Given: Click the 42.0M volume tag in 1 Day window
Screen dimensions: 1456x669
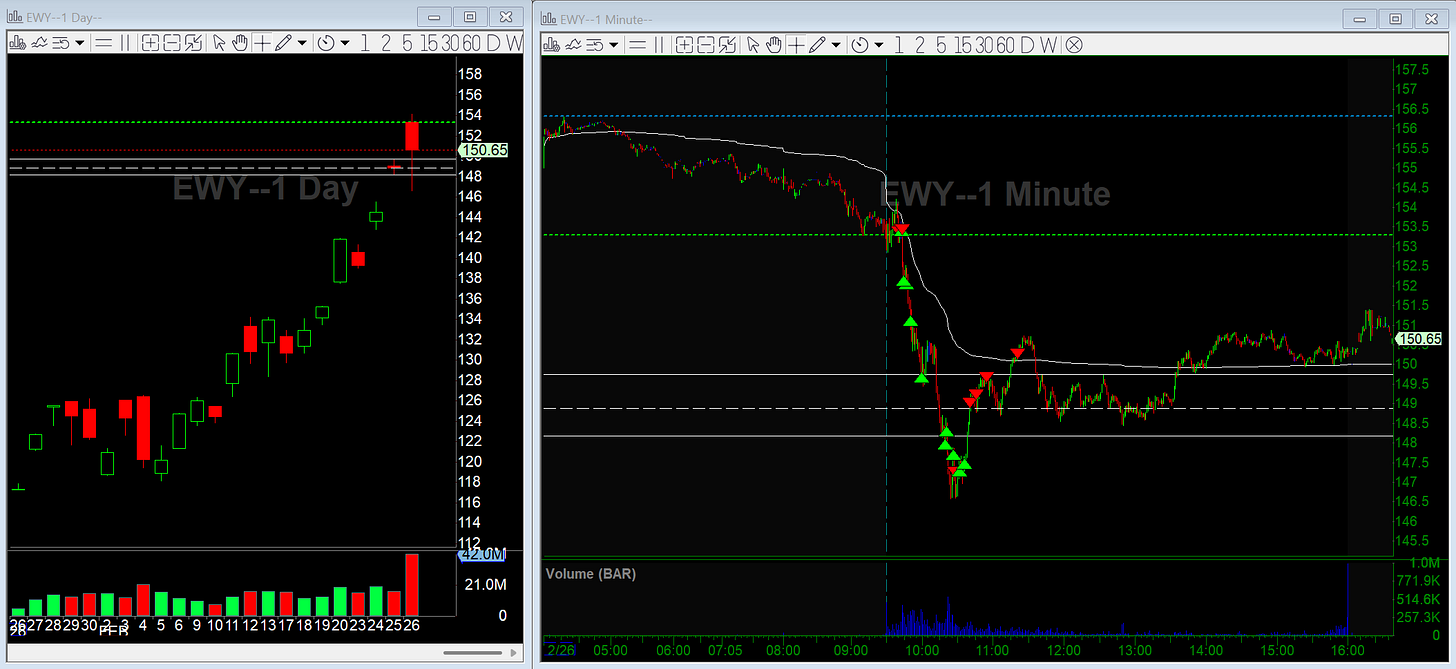Looking at the screenshot, I should click(x=483, y=555).
